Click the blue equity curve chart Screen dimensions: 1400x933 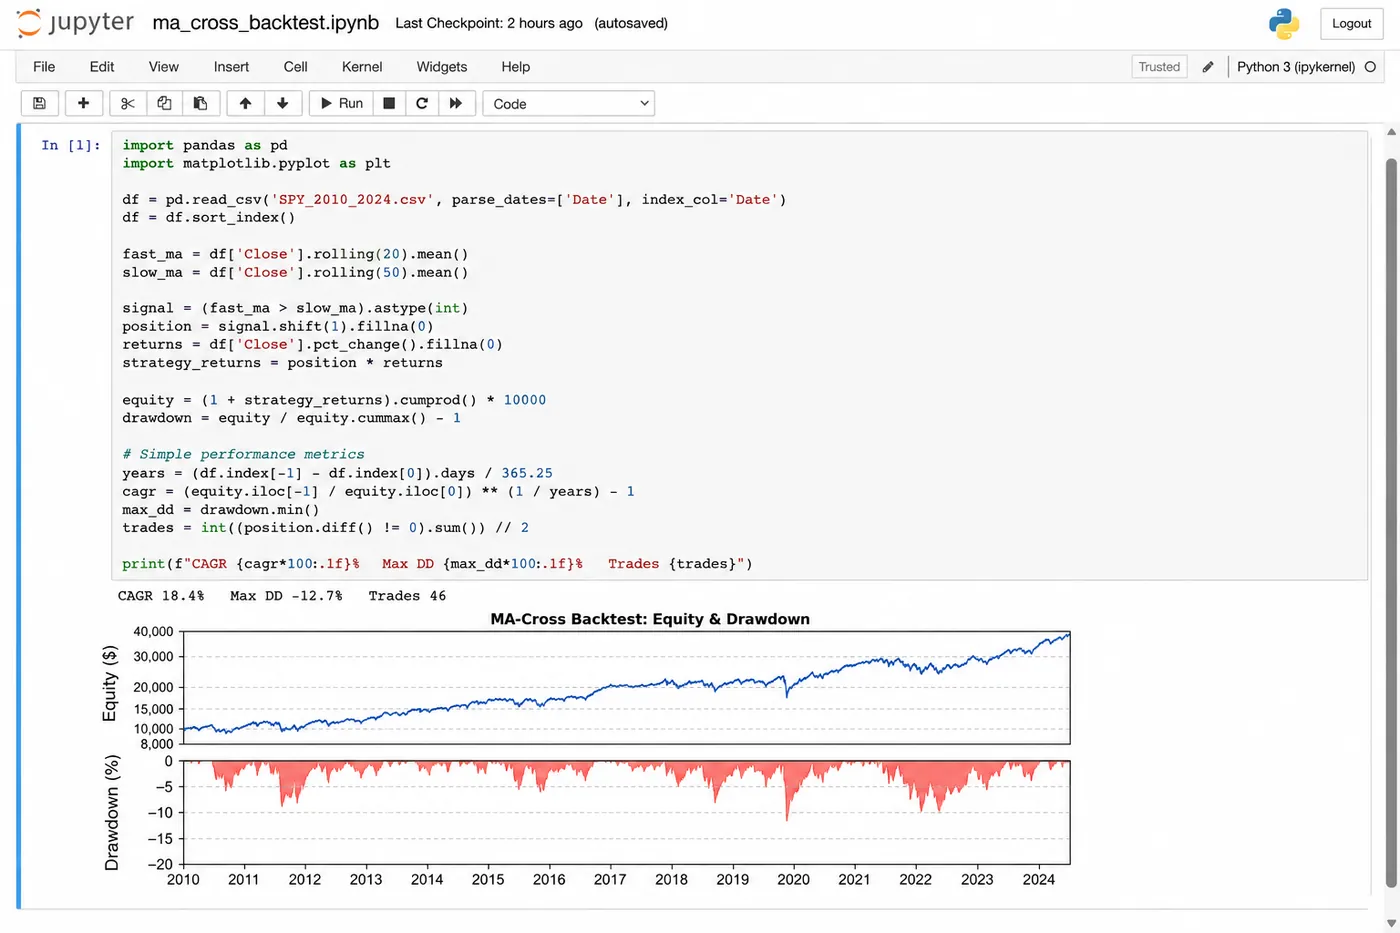[x=626, y=688]
